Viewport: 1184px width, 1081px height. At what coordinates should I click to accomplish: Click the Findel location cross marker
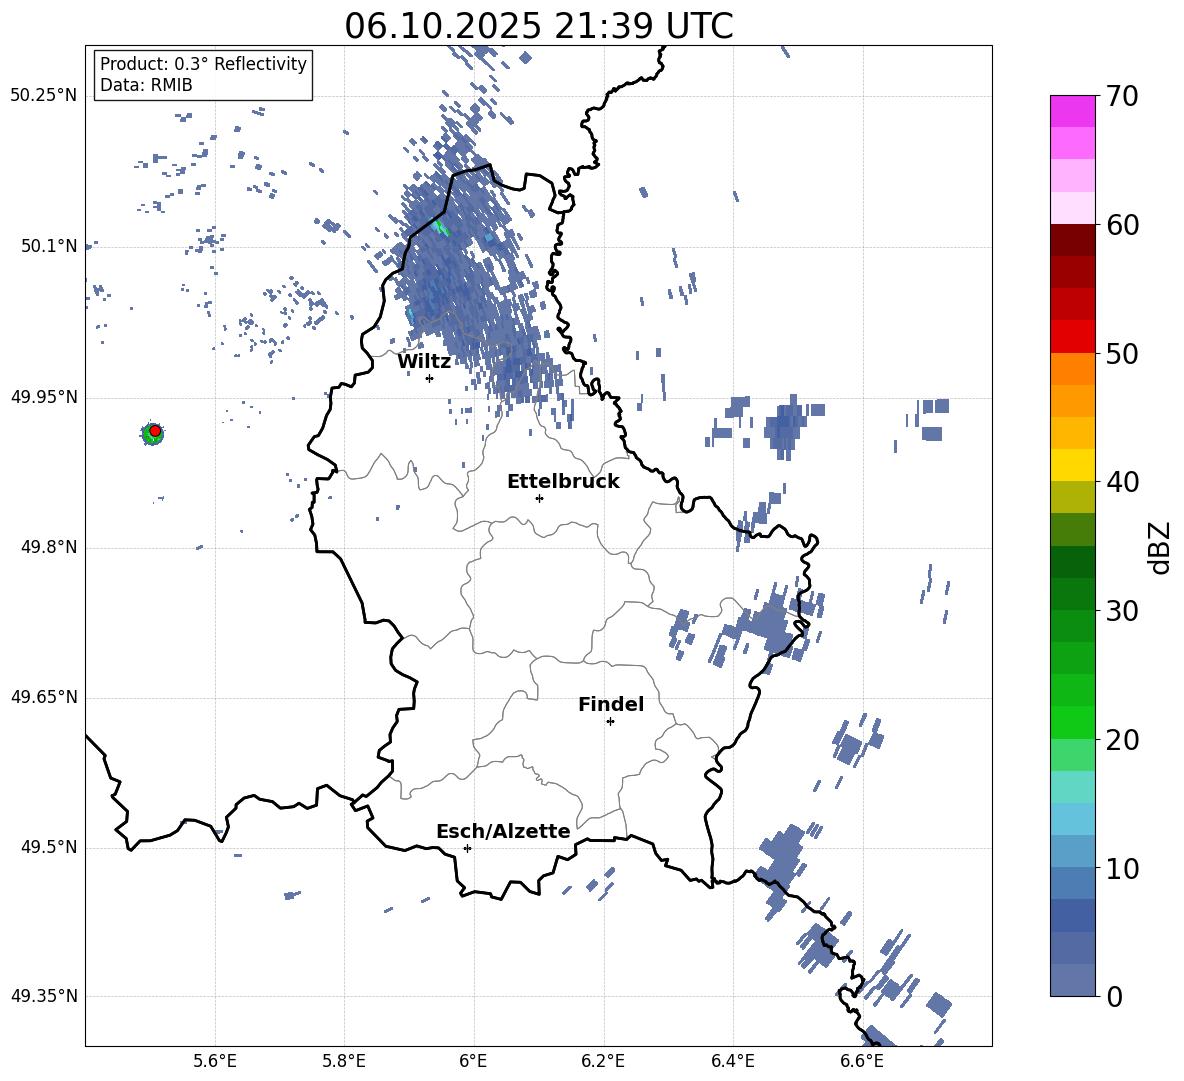[x=610, y=722]
